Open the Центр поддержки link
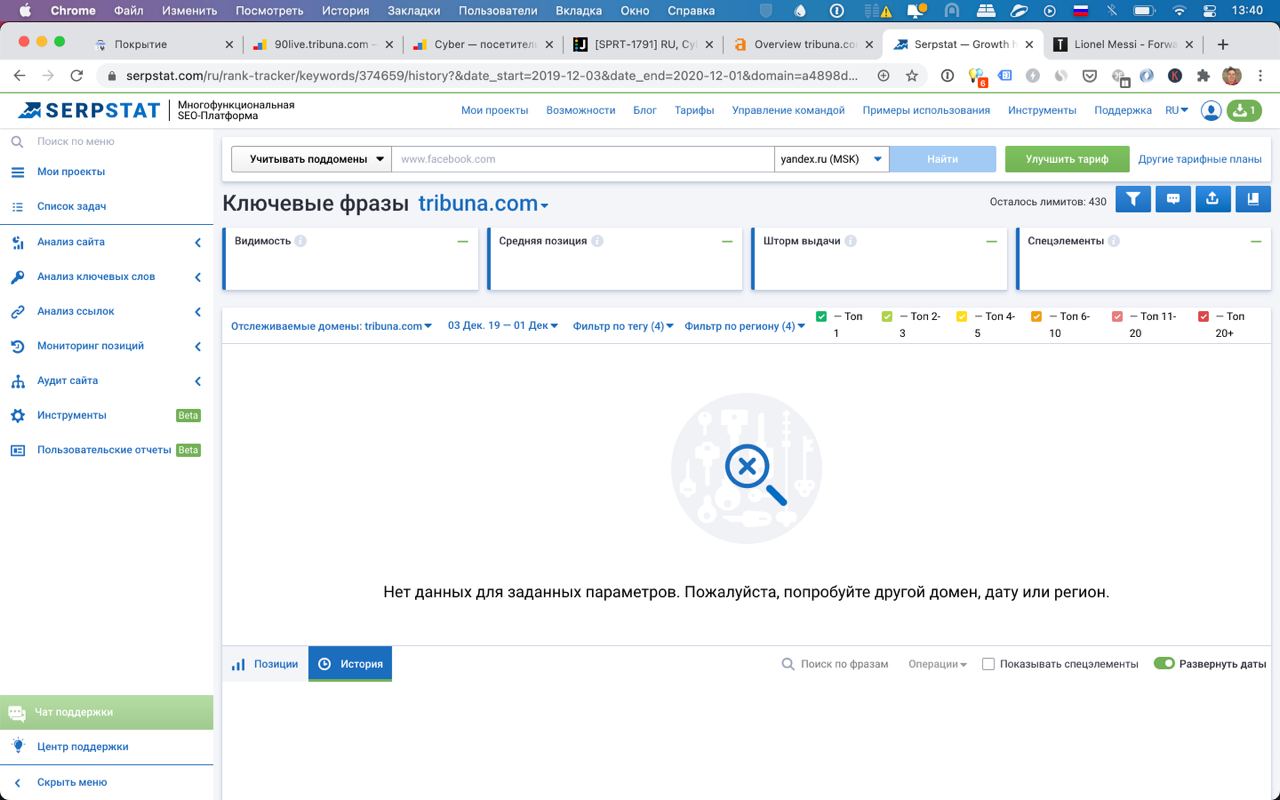Screen dimensions: 1280x800 click(x=82, y=746)
